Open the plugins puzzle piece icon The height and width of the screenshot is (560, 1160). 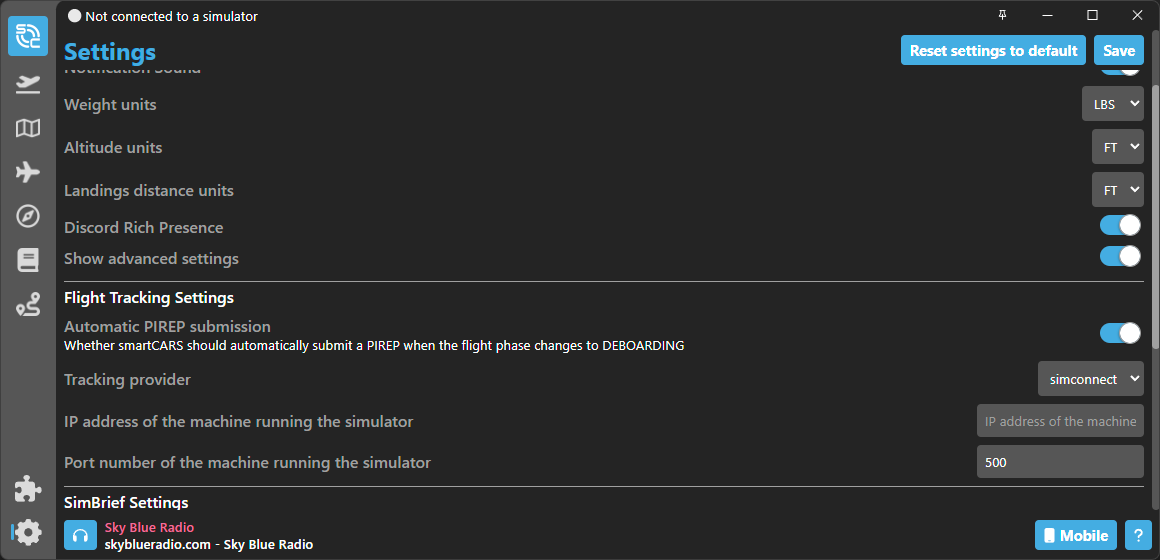(x=28, y=491)
